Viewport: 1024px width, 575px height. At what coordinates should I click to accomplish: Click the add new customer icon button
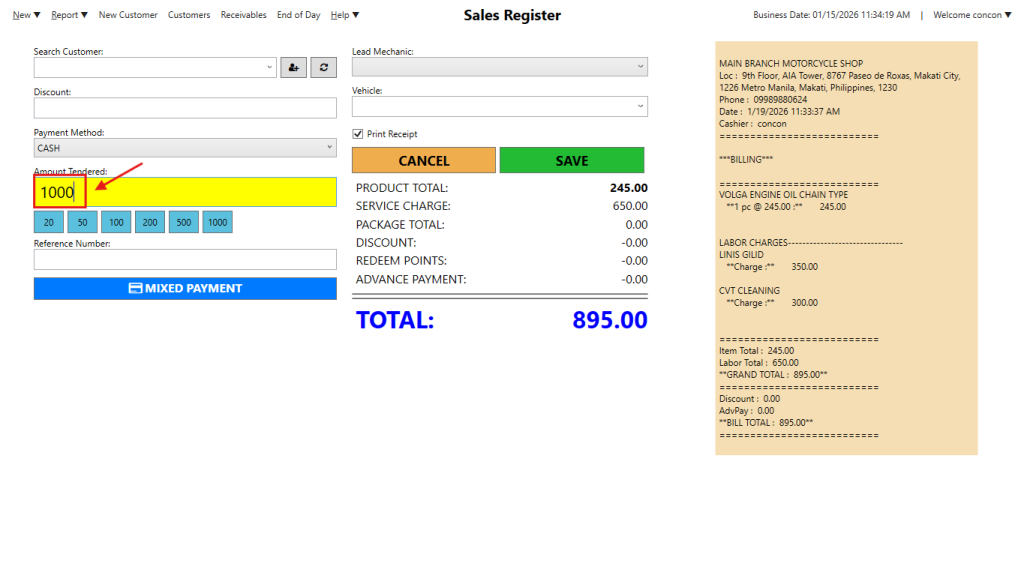tap(293, 67)
